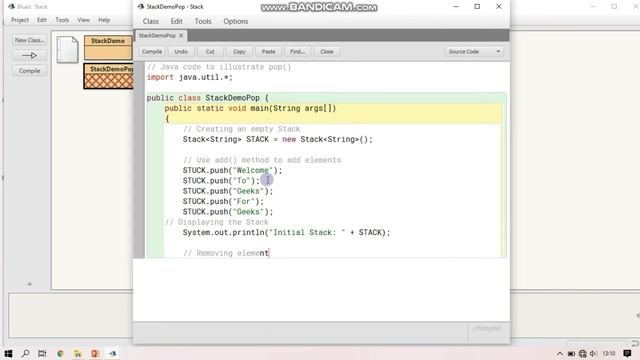Open the browser icon in taskbar

point(60,353)
